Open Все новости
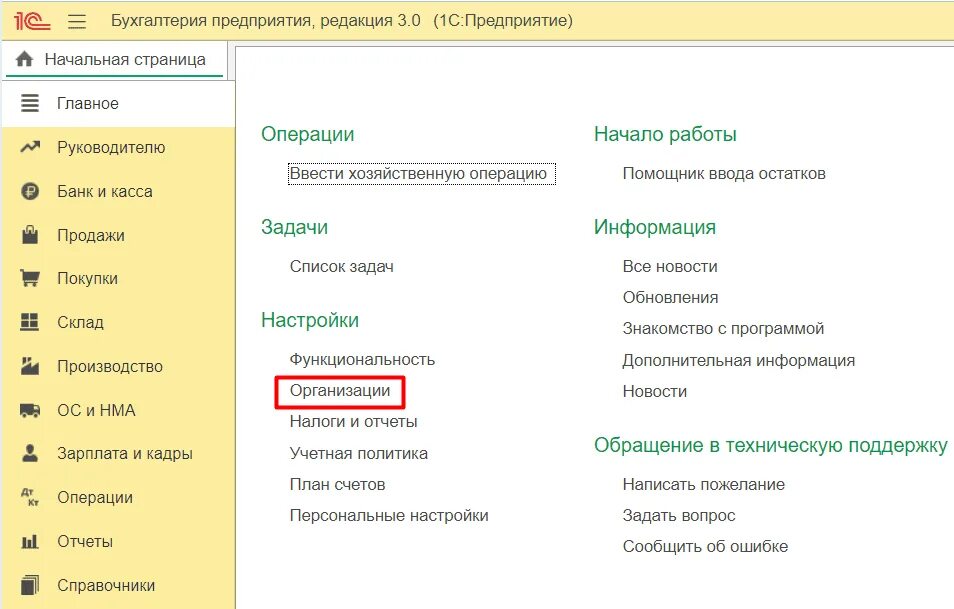954x609 pixels. [x=670, y=266]
